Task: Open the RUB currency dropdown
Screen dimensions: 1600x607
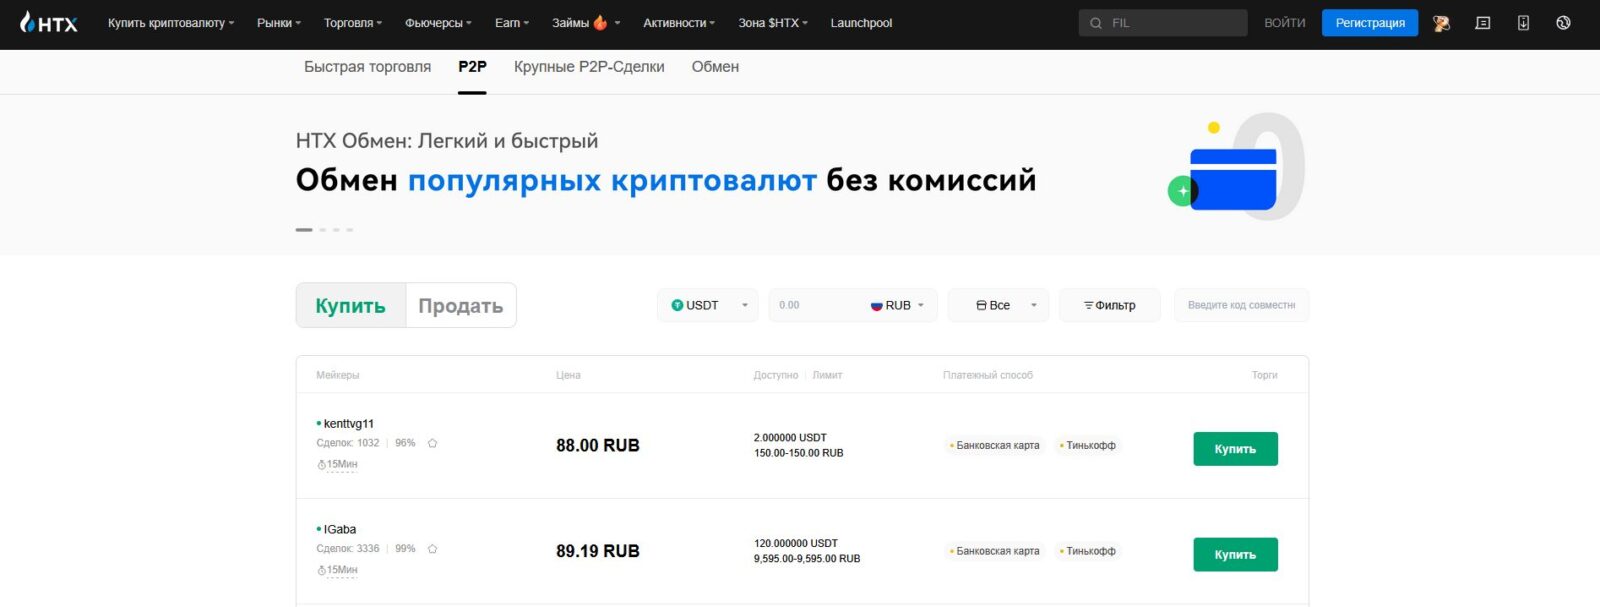Action: point(897,305)
